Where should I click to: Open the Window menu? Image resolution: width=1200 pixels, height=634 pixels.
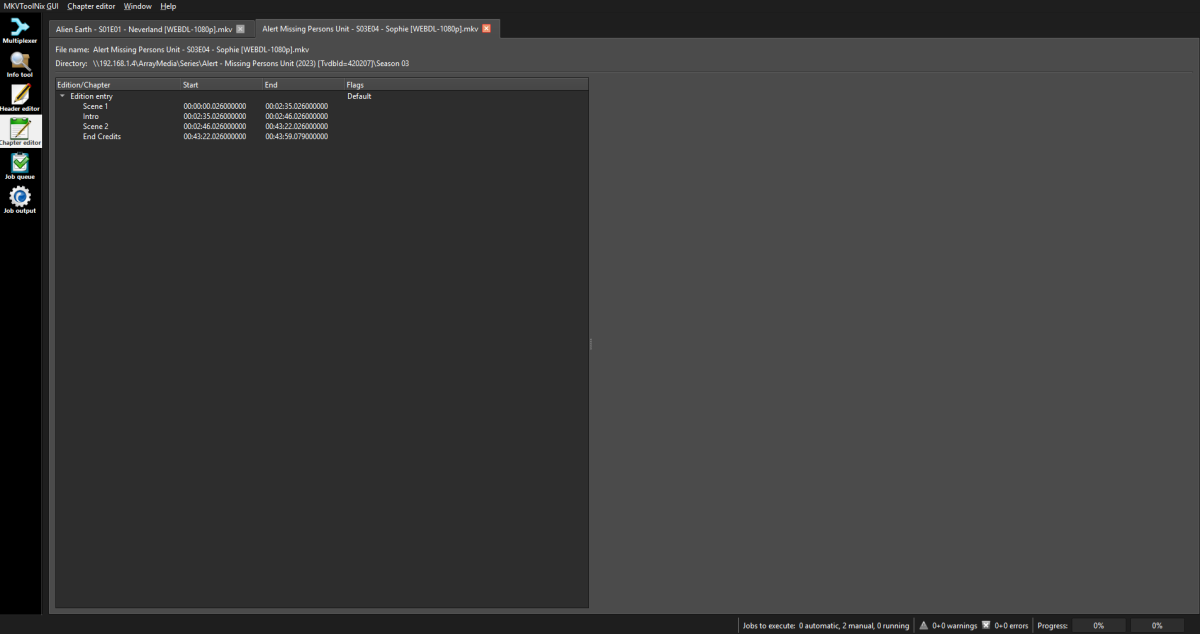pyautogui.click(x=138, y=6)
